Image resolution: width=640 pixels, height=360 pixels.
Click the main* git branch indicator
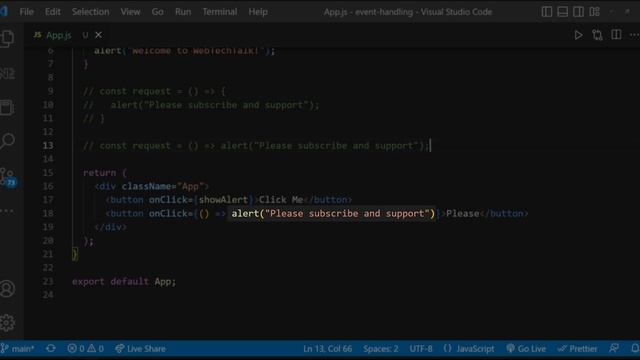[x=18, y=349]
